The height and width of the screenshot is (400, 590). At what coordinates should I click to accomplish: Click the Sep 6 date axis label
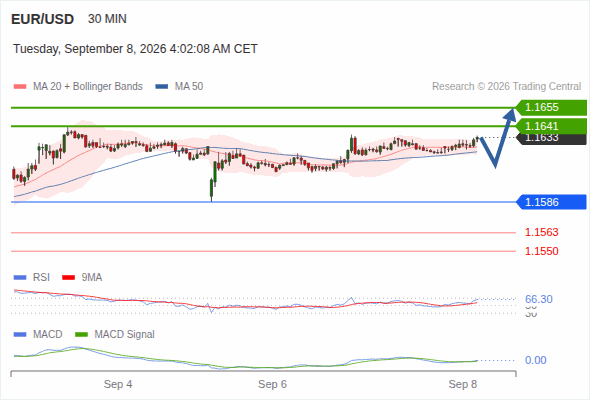click(272, 384)
